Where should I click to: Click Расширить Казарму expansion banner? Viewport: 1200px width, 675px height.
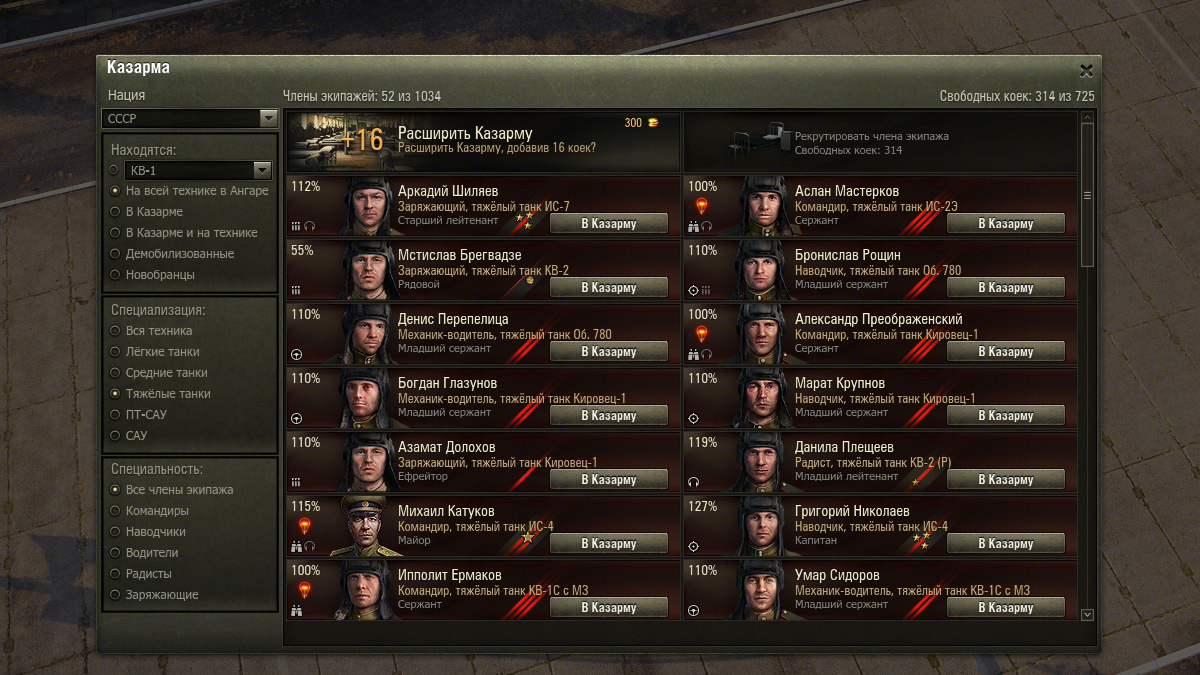(x=483, y=141)
